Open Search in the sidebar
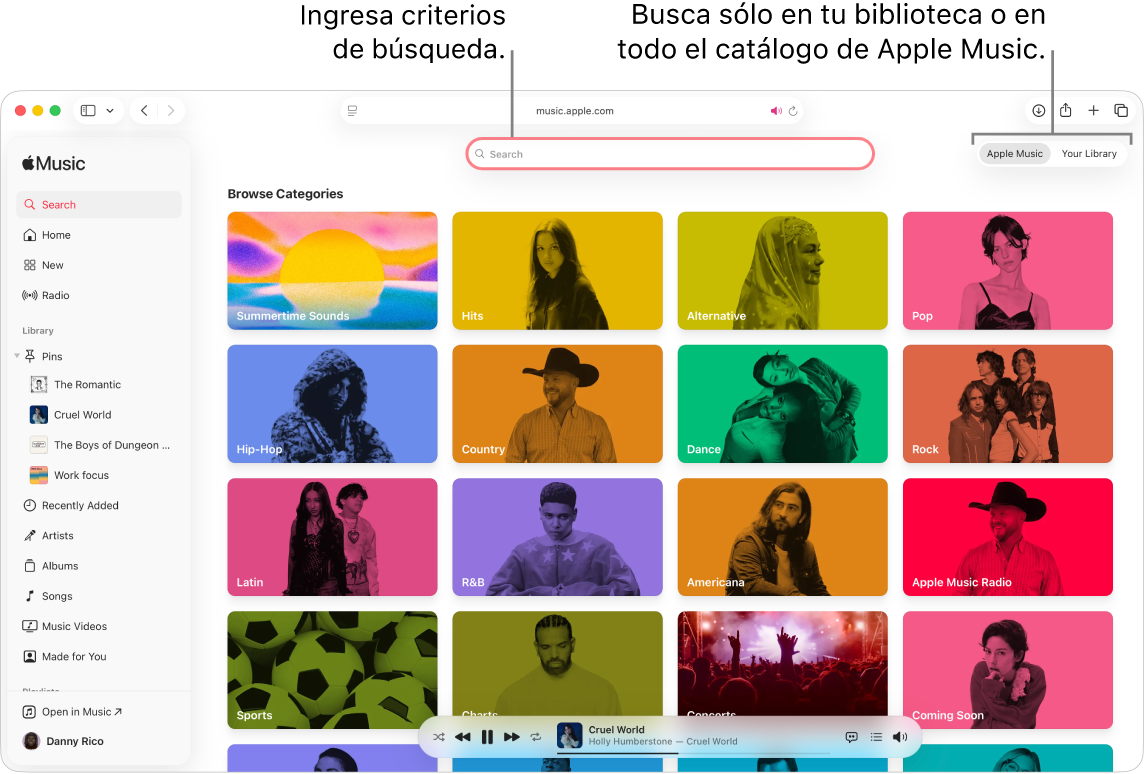The width and height of the screenshot is (1144, 774). pos(98,205)
